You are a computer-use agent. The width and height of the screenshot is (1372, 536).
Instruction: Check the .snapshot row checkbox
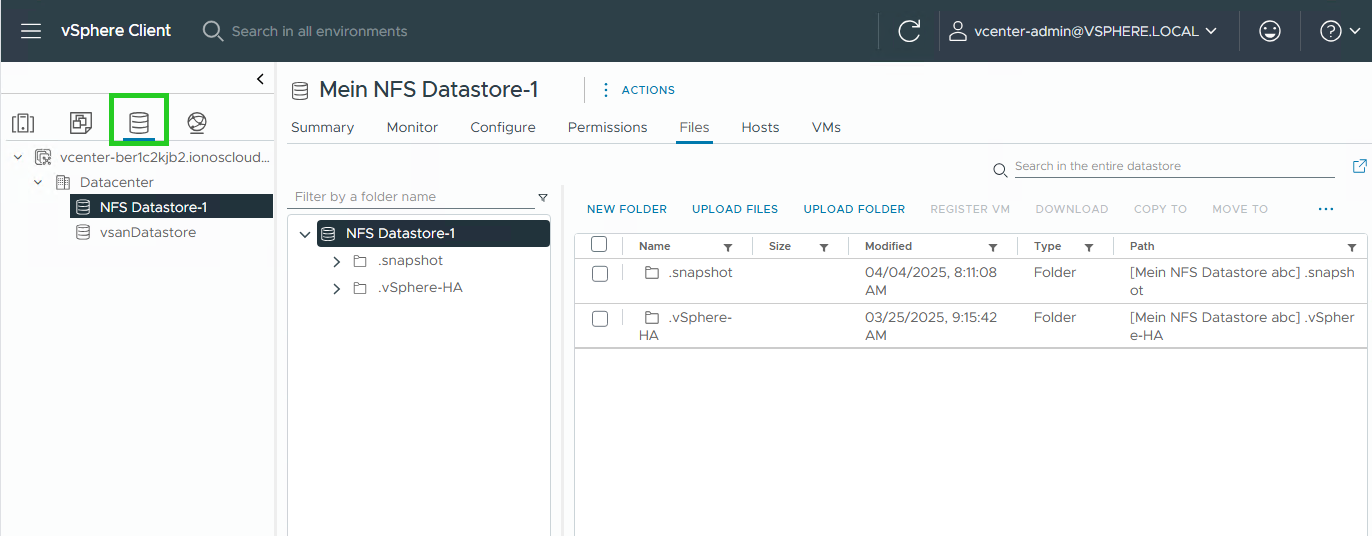(x=600, y=274)
